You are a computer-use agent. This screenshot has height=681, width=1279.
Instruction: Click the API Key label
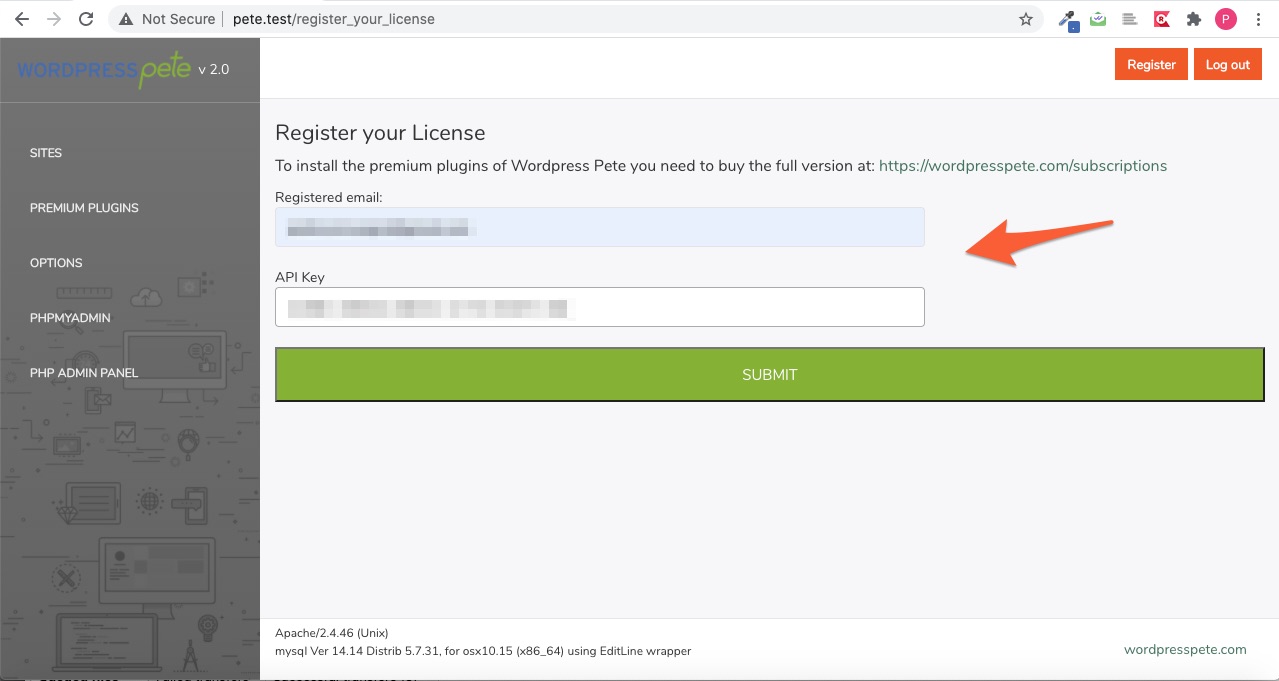coord(300,277)
